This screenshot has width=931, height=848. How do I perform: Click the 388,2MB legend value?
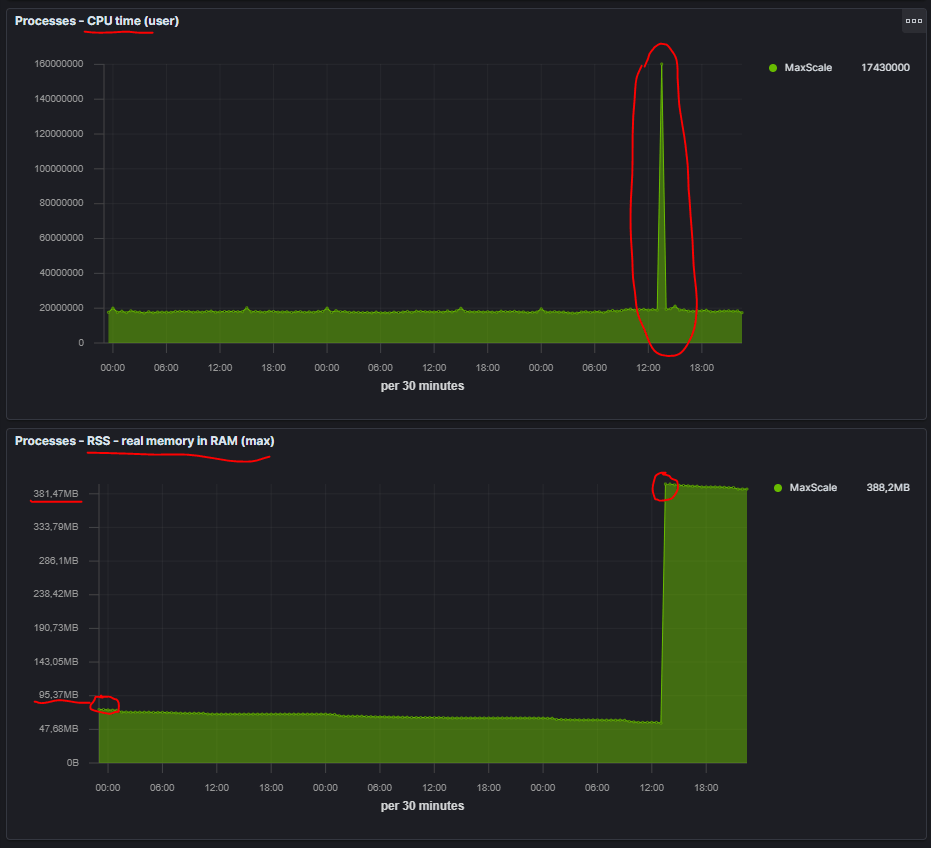(888, 488)
